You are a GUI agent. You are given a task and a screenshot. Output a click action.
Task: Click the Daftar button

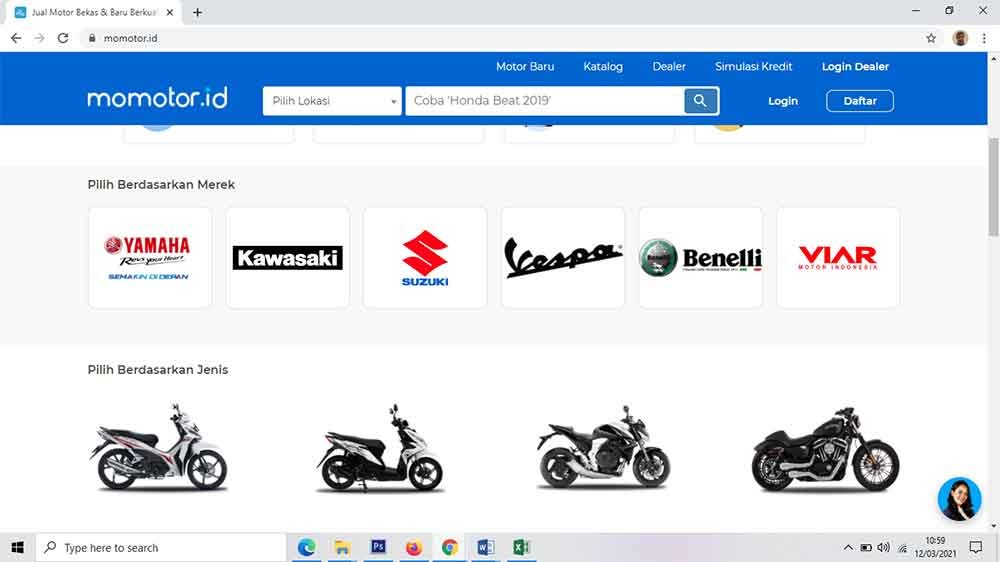point(860,101)
